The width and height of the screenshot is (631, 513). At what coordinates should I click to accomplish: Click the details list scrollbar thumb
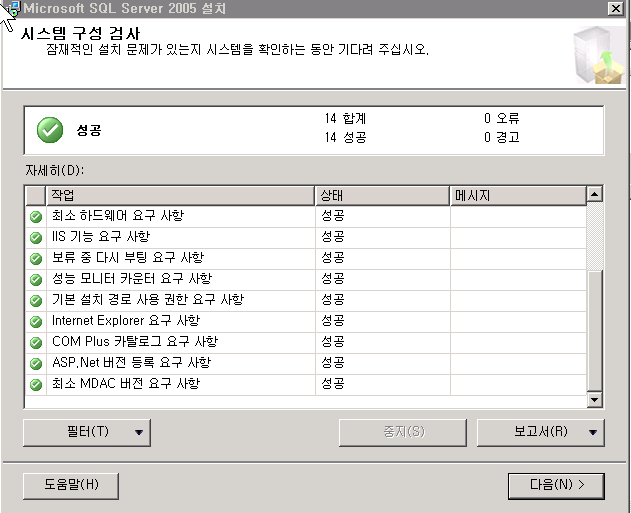594,330
